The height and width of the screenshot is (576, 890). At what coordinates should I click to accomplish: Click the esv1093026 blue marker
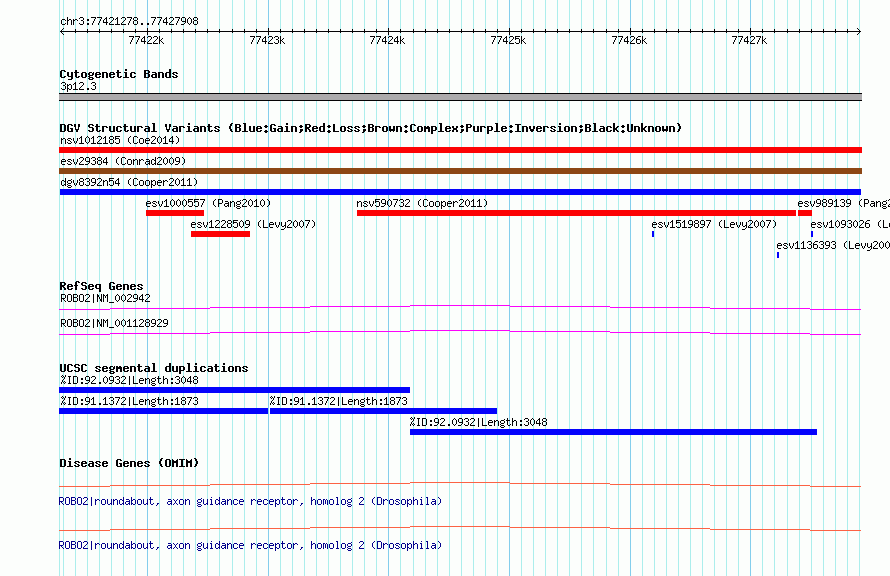812,234
